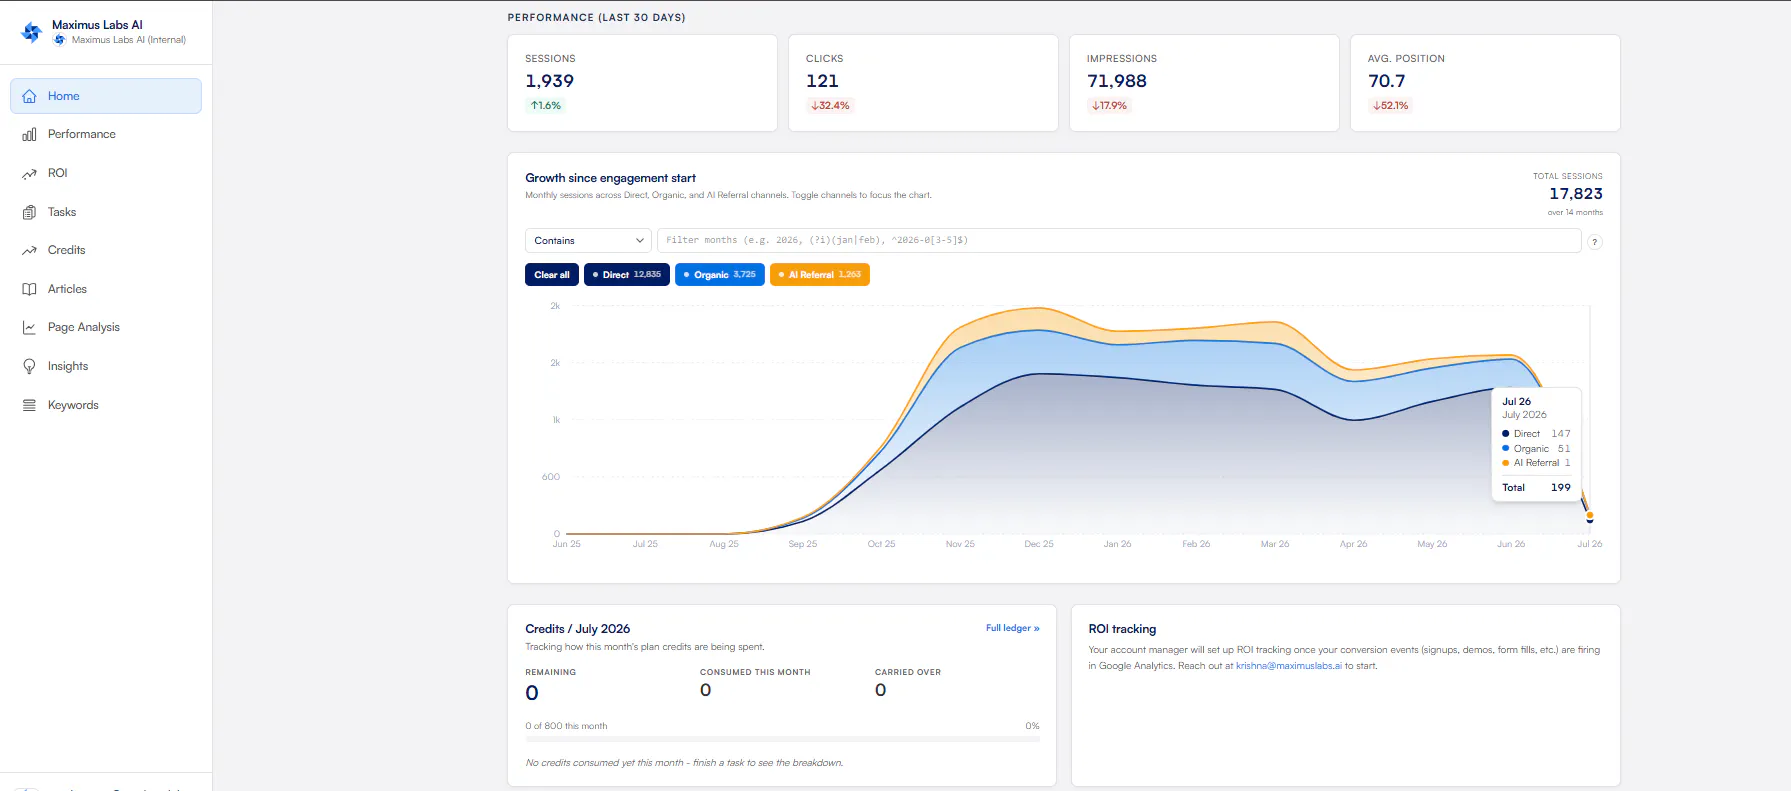Viewport: 1791px width, 791px height.
Task: Toggle the Direct channel chip
Action: click(627, 274)
